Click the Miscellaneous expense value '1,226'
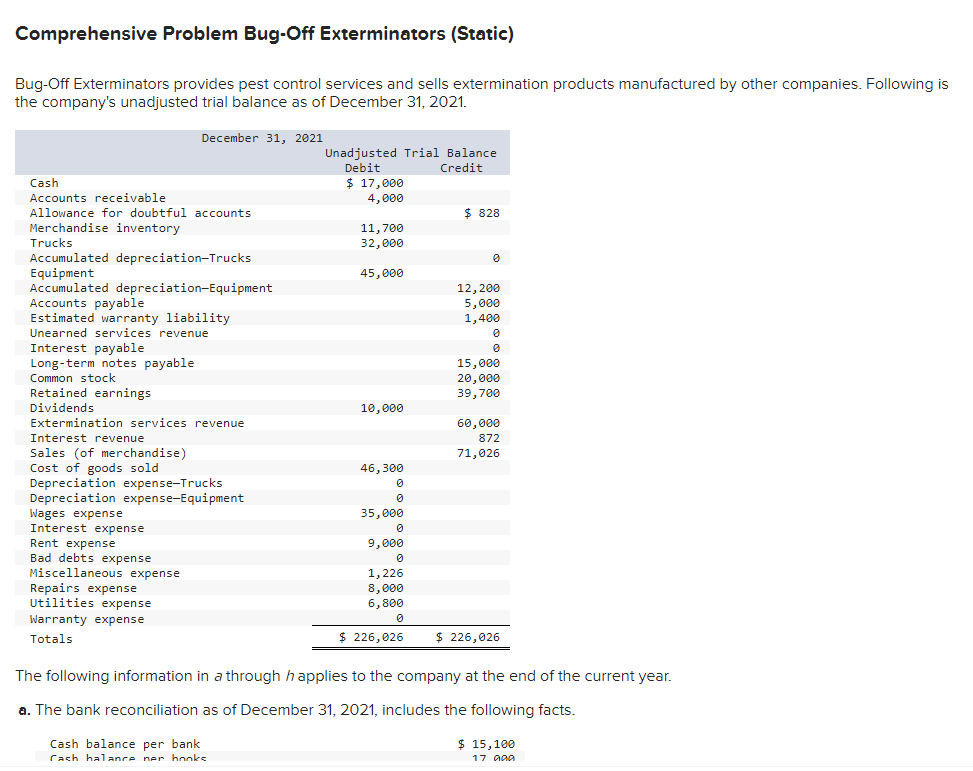 [385, 573]
